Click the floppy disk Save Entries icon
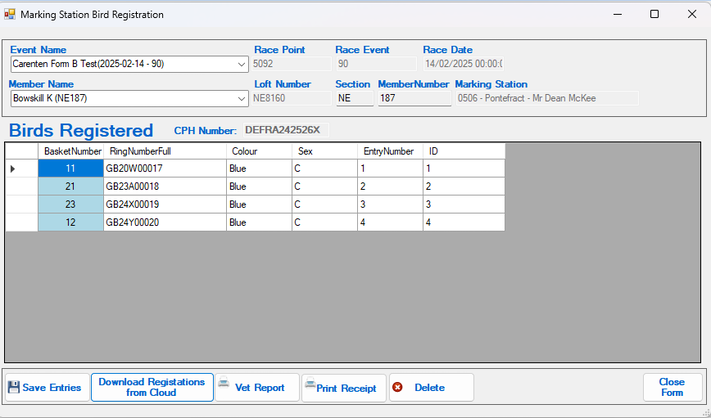Image resolution: width=711 pixels, height=418 pixels. tap(14, 387)
